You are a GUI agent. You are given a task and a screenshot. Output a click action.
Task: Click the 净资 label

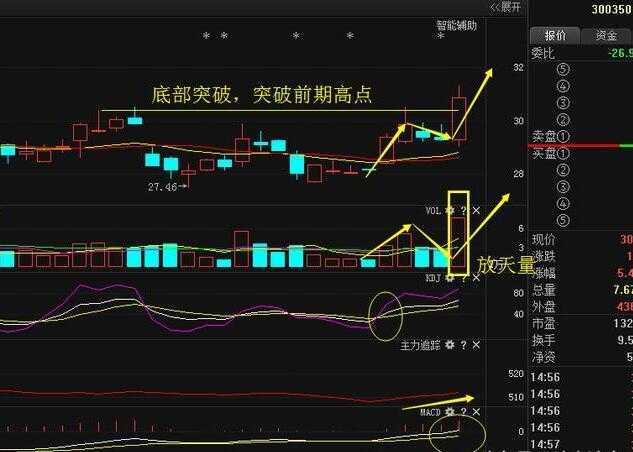[x=543, y=357]
